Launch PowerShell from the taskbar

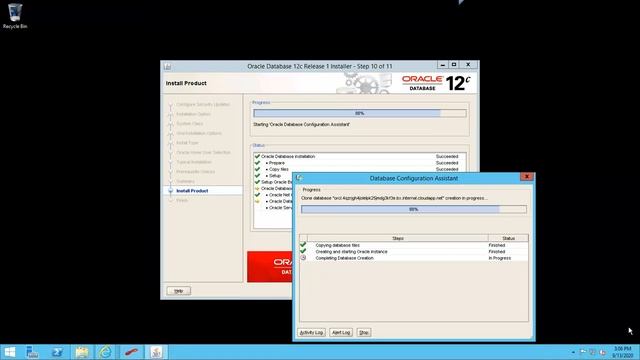click(57, 352)
